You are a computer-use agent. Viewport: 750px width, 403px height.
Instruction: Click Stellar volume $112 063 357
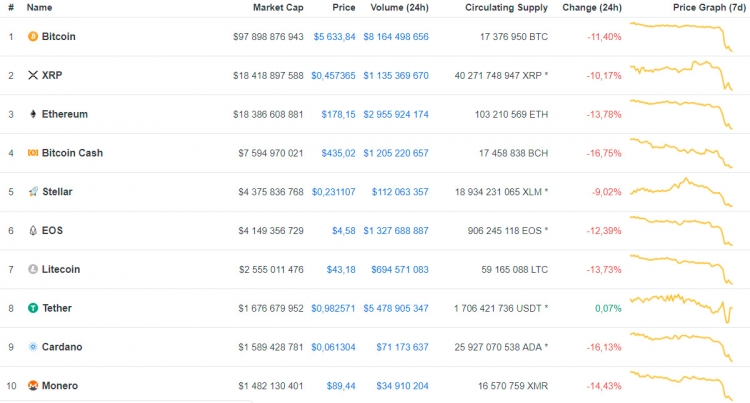(x=400, y=192)
